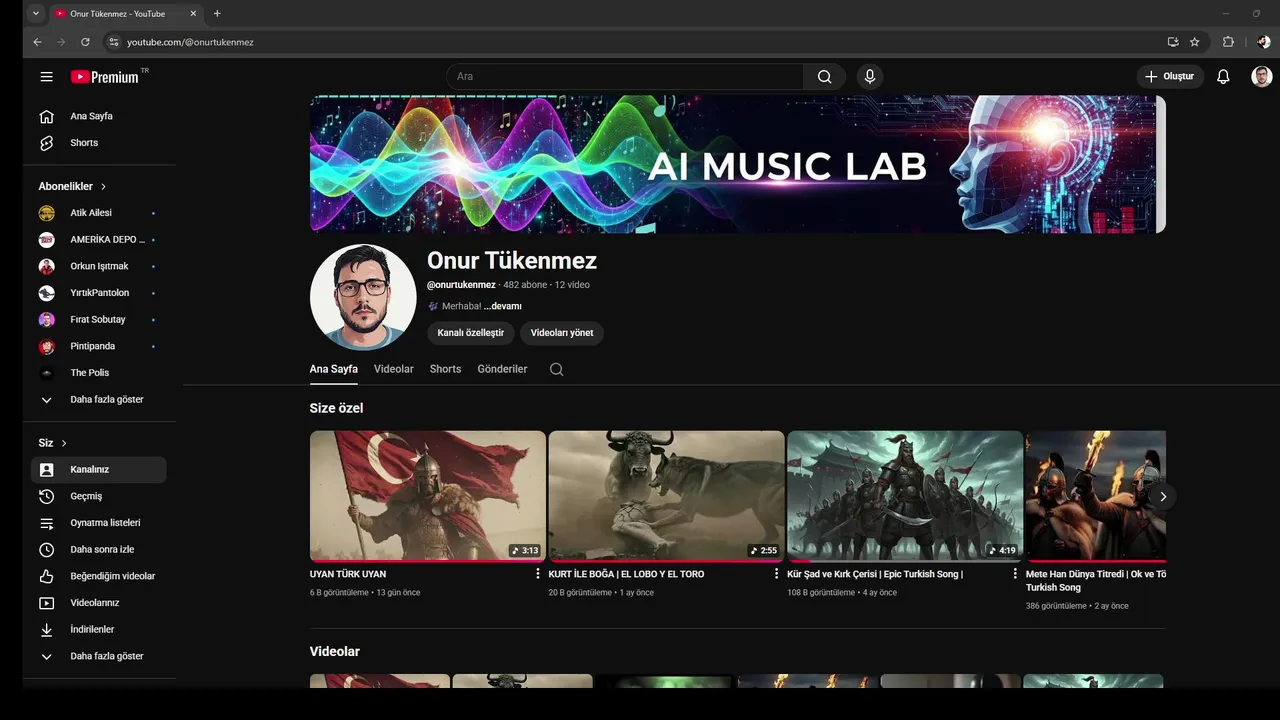
Task: Go back in browser history
Action: 37,42
